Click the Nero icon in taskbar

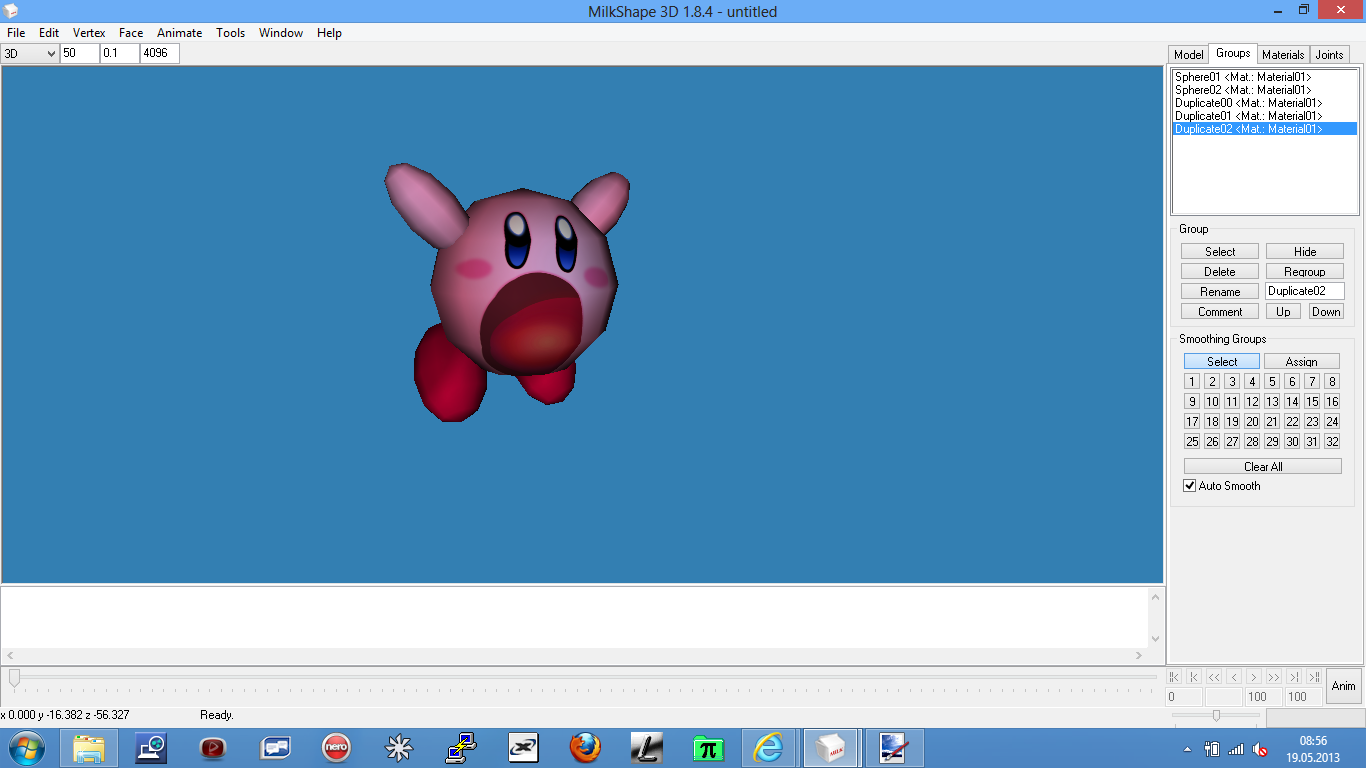pos(336,747)
